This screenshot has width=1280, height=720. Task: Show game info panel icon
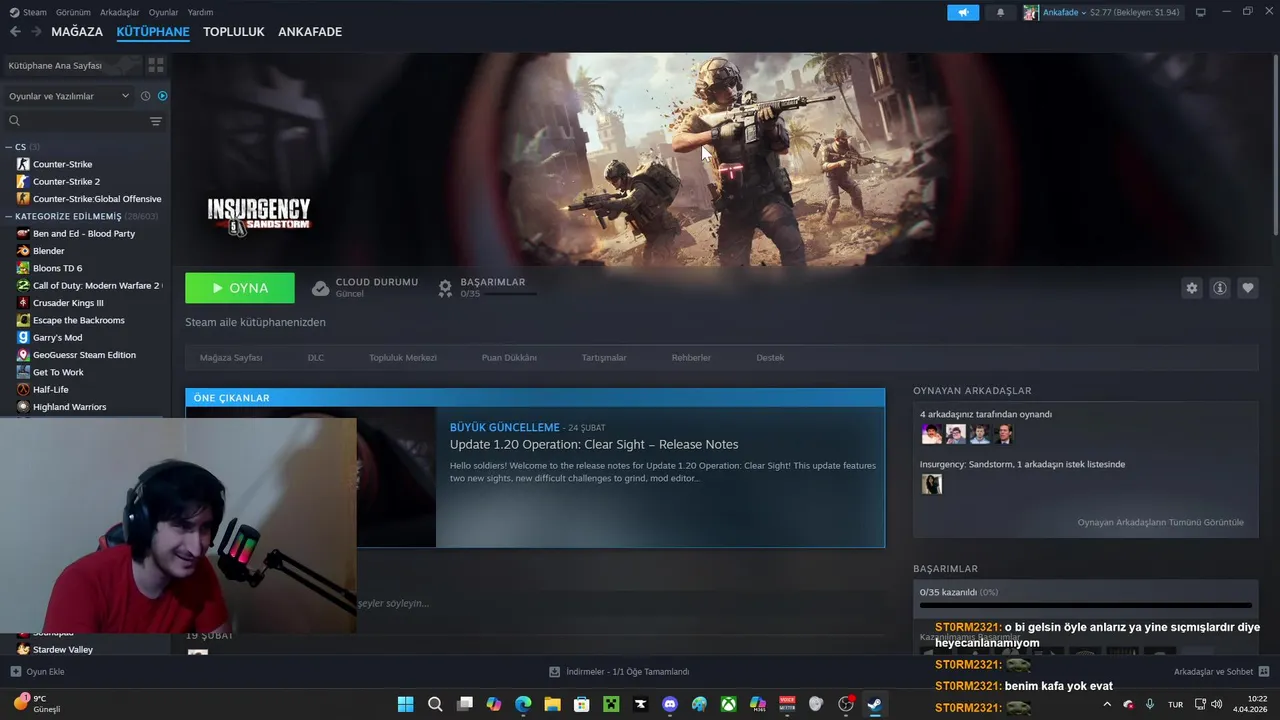(x=1220, y=288)
